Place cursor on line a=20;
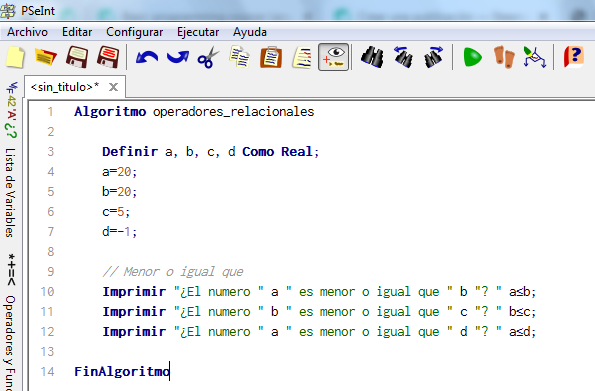Screen dimensions: 595x391 coord(120,172)
